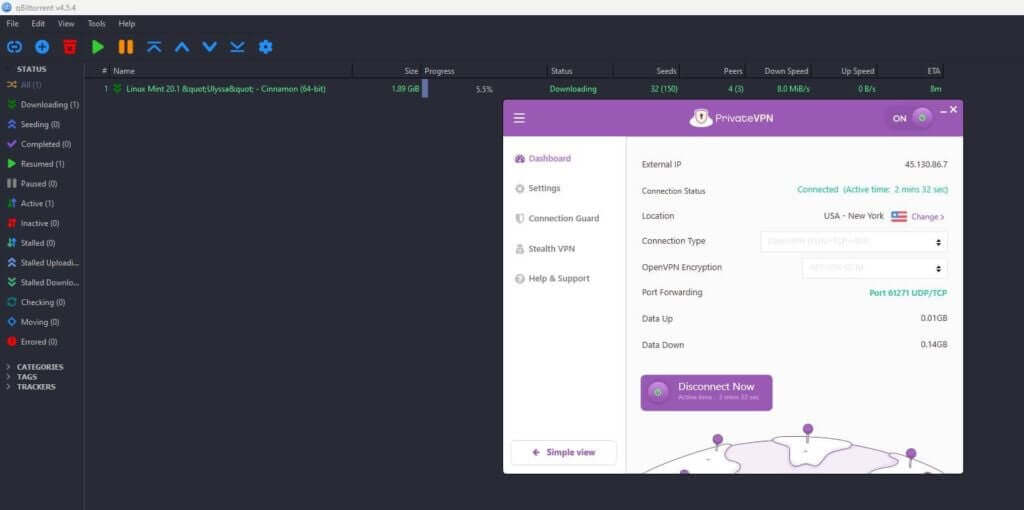1024x510 pixels.
Task: Toggle the PrivateVPN ON switch
Action: tap(911, 118)
